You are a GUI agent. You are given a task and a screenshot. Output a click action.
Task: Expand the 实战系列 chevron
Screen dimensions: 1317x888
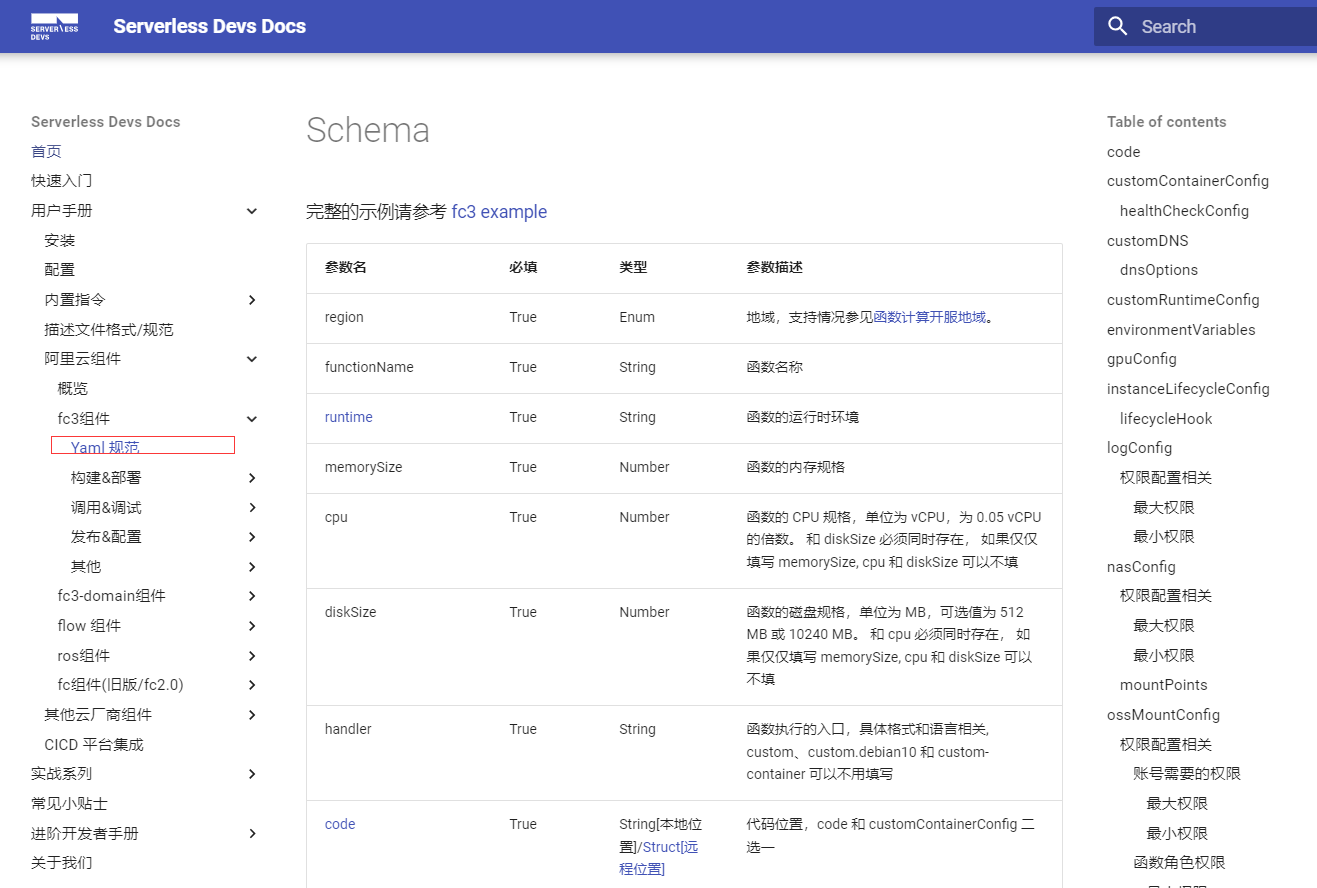[252, 774]
